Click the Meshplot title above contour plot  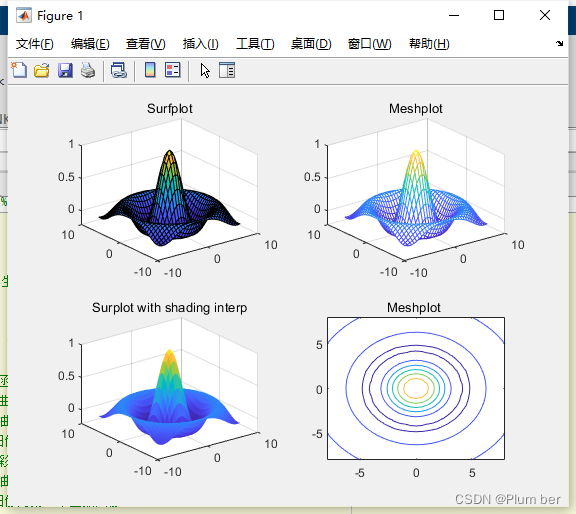tap(414, 308)
